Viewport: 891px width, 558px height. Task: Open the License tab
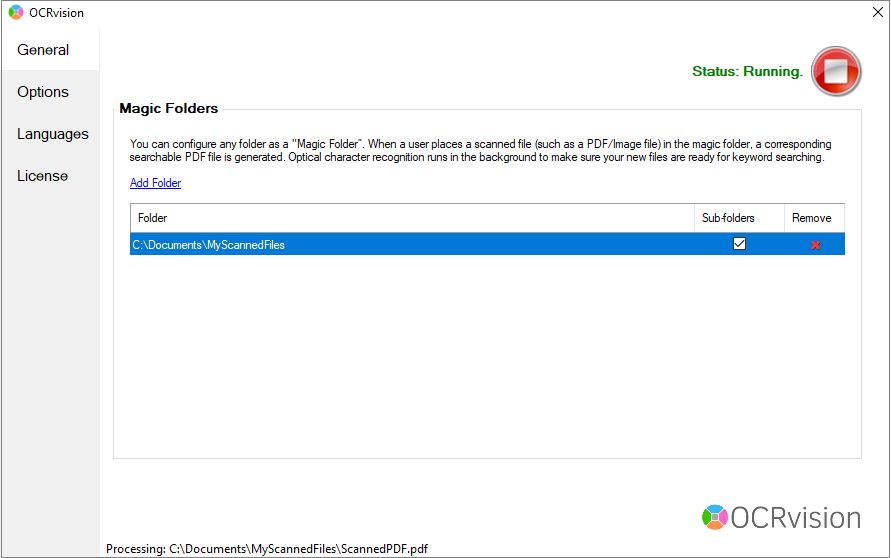tap(42, 176)
